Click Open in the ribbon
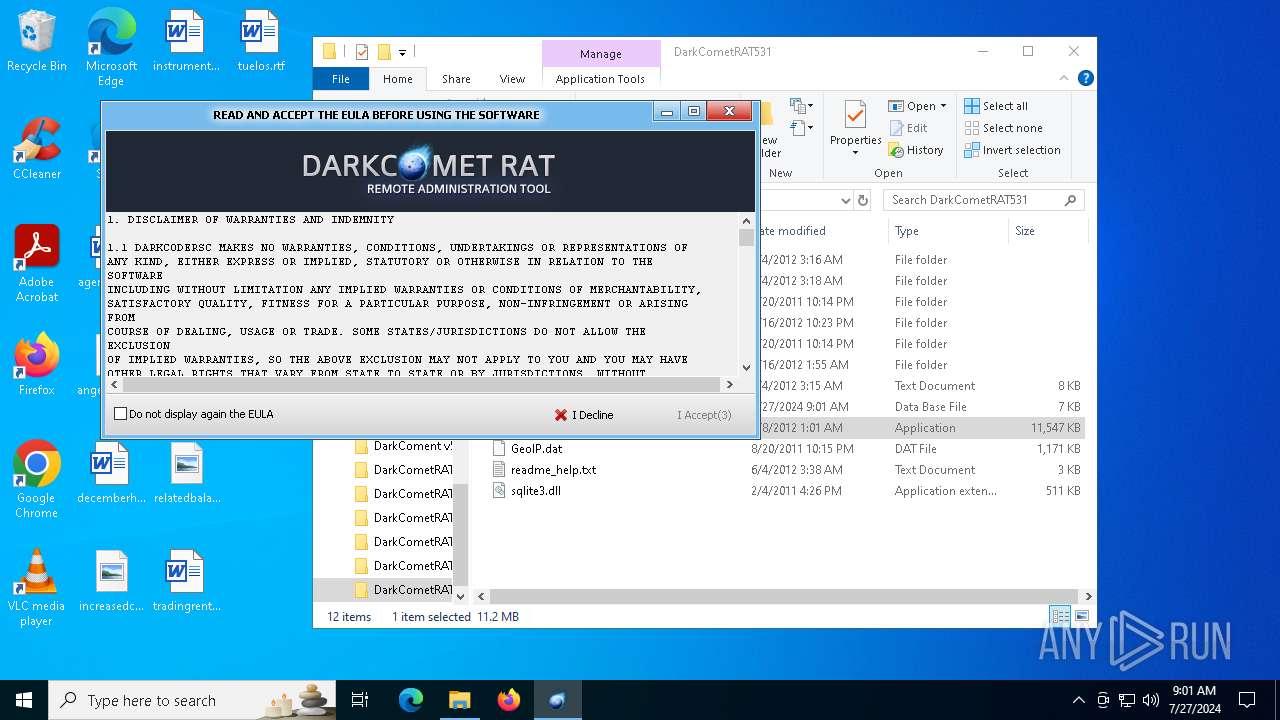 912,106
